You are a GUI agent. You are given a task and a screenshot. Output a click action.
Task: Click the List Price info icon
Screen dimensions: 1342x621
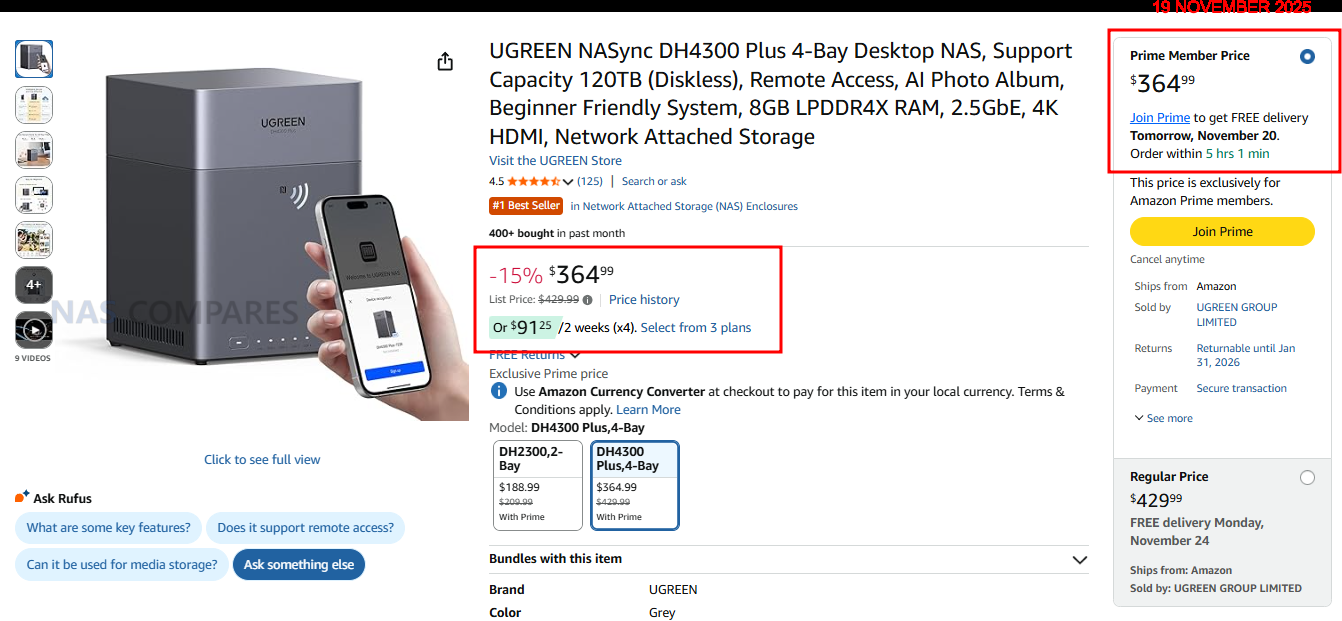click(x=587, y=300)
